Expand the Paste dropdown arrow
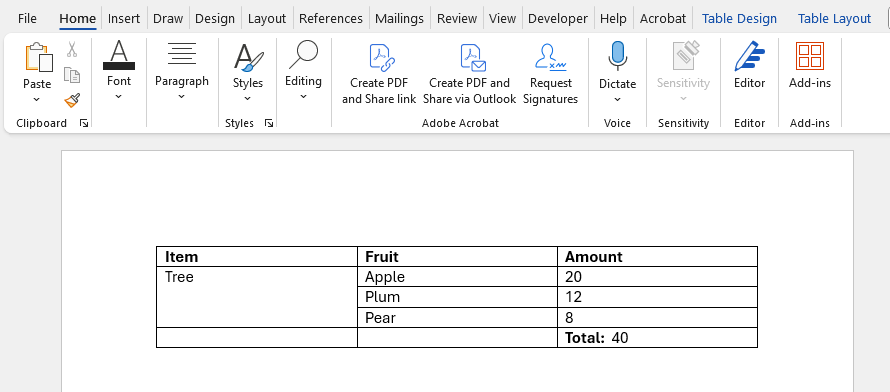 click(37, 100)
